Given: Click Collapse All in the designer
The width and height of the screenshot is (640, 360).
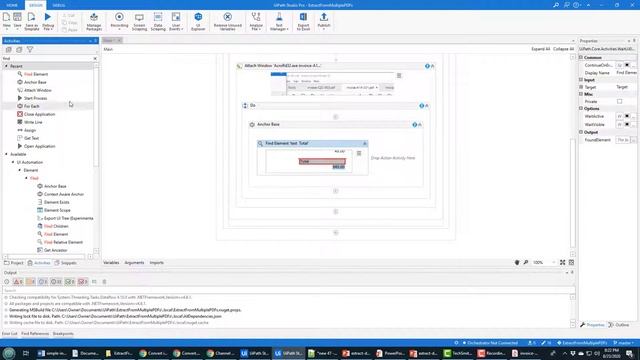Looking at the screenshot, I should coord(563,49).
